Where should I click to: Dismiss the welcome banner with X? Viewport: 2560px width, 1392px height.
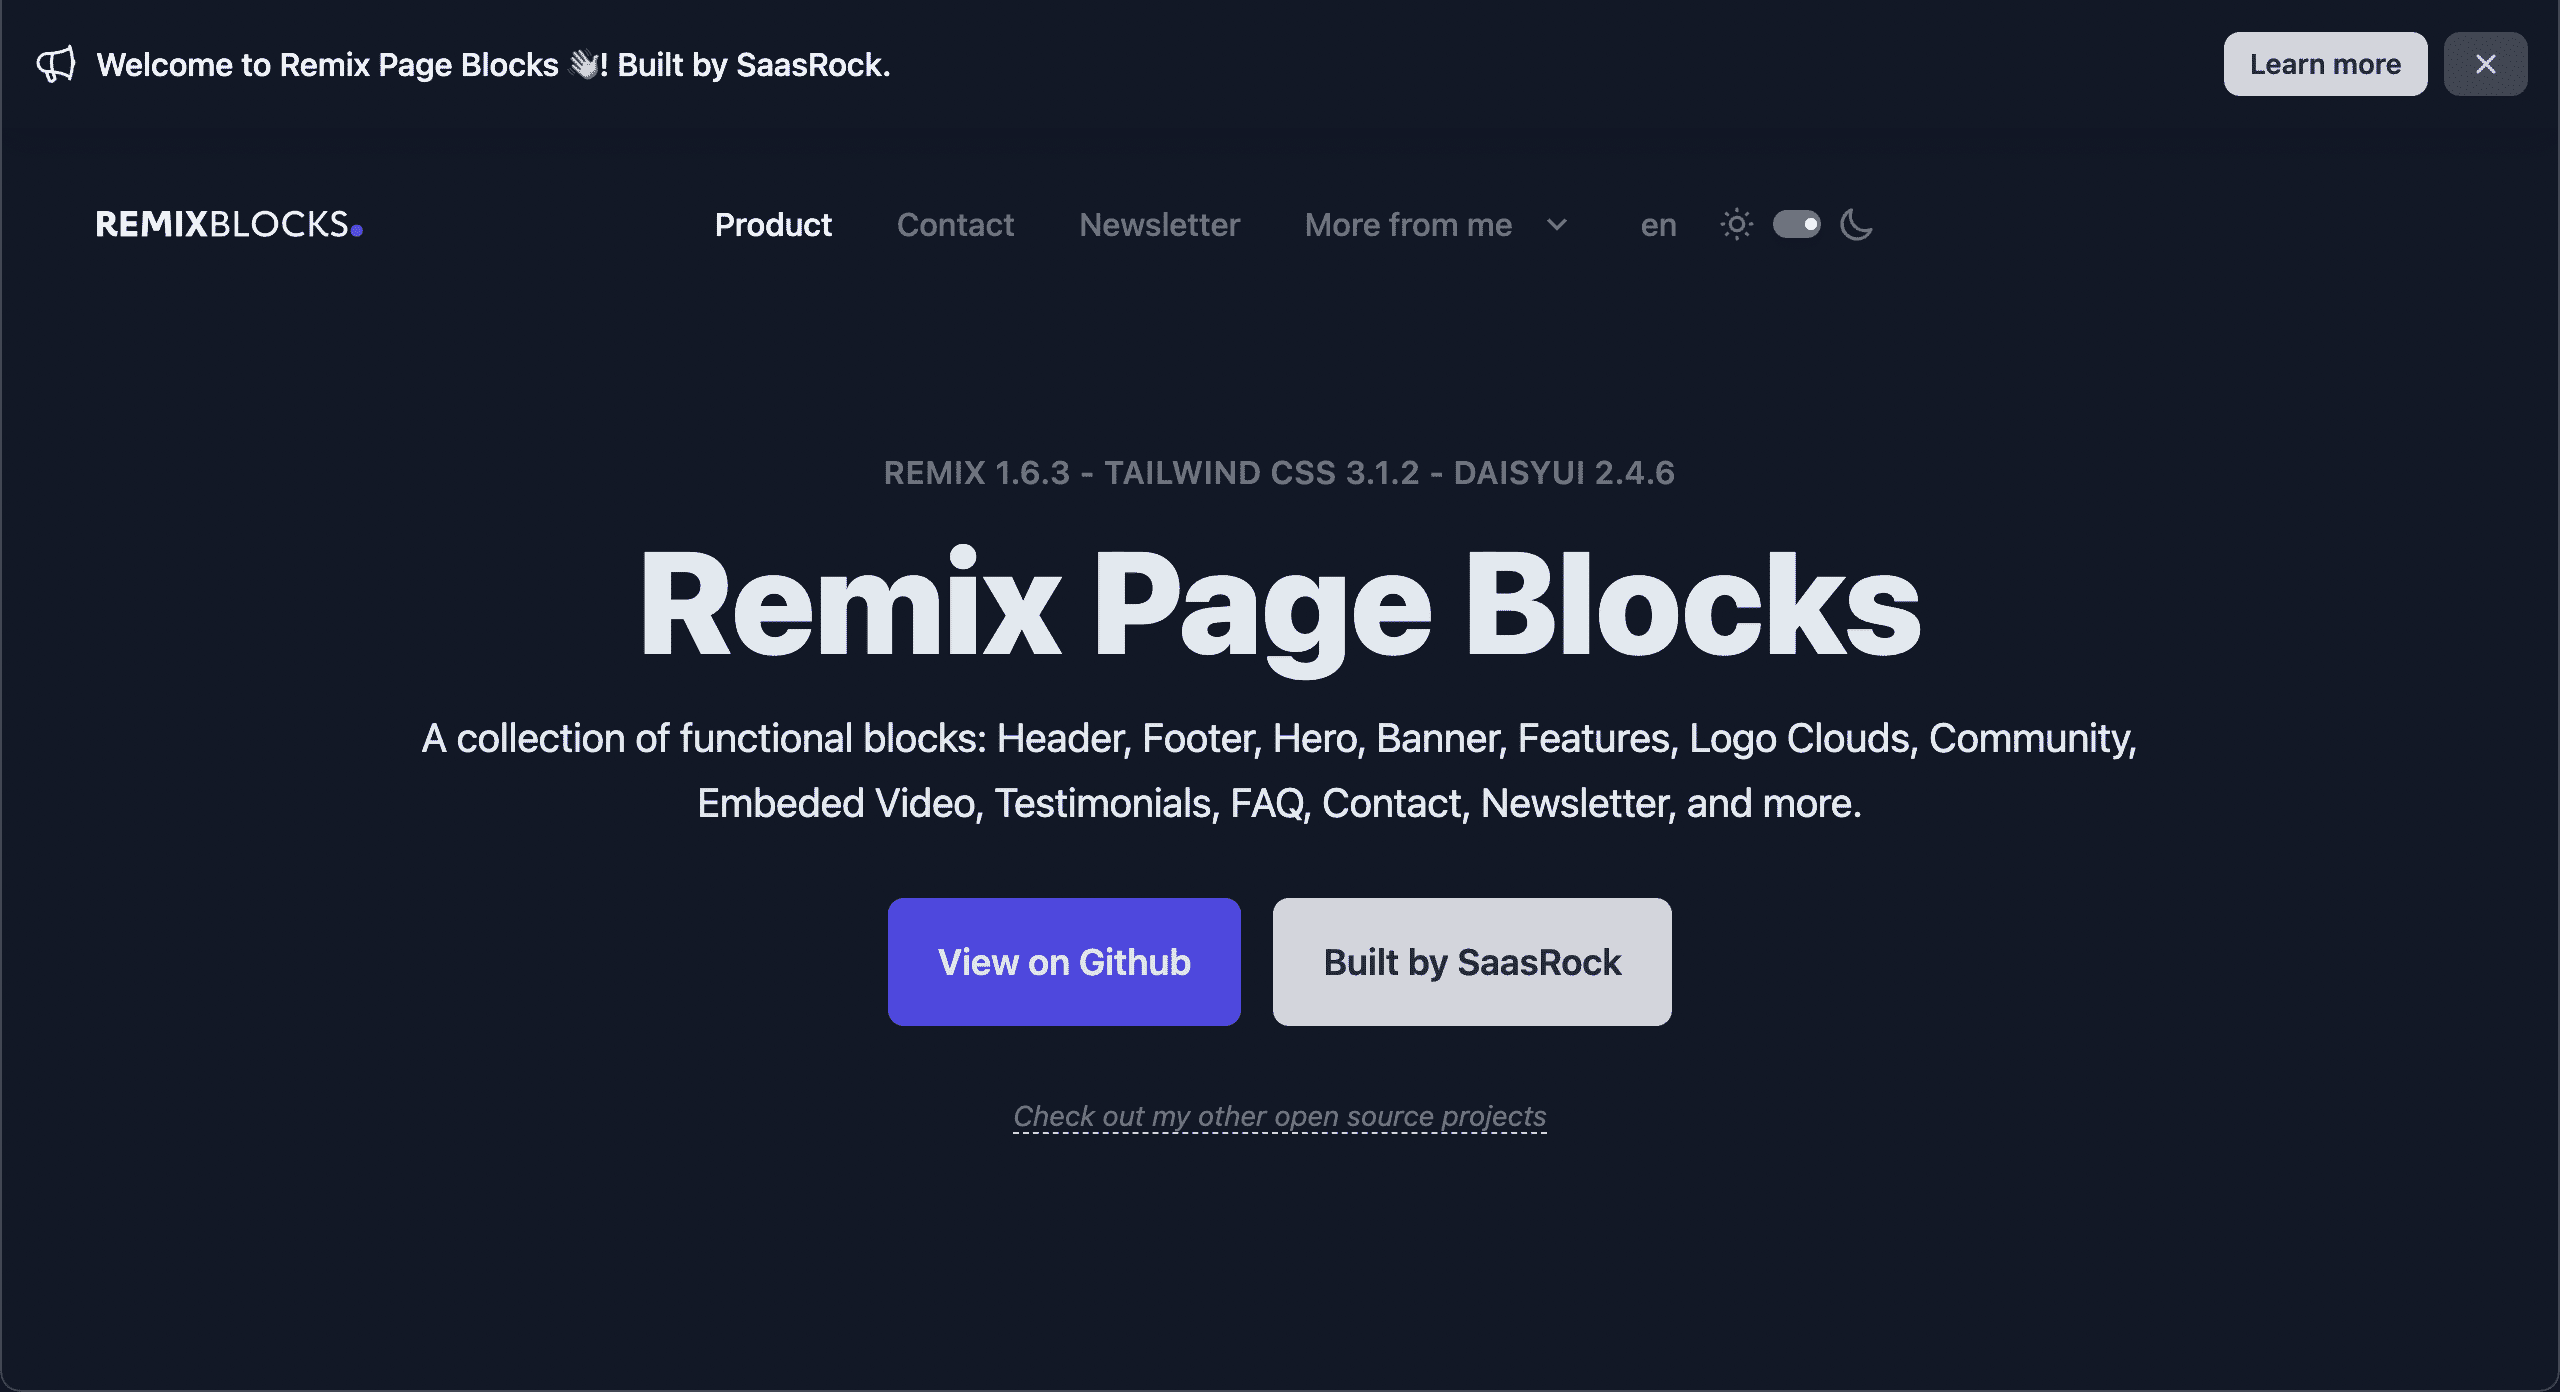click(2485, 64)
